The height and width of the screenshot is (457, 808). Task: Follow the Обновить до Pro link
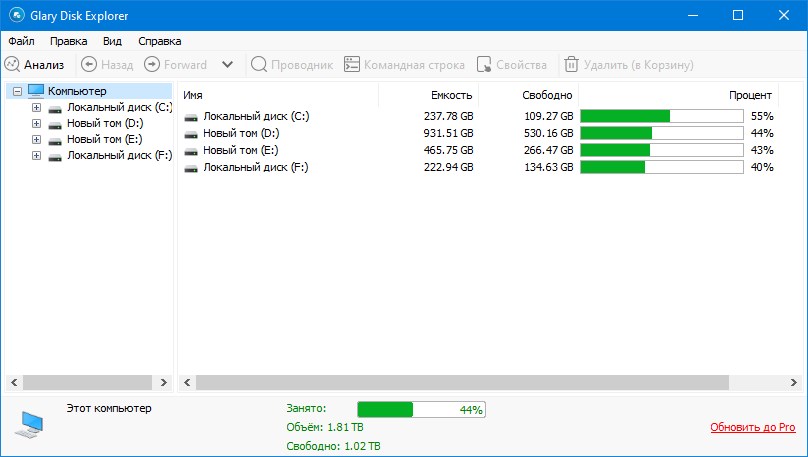point(752,427)
